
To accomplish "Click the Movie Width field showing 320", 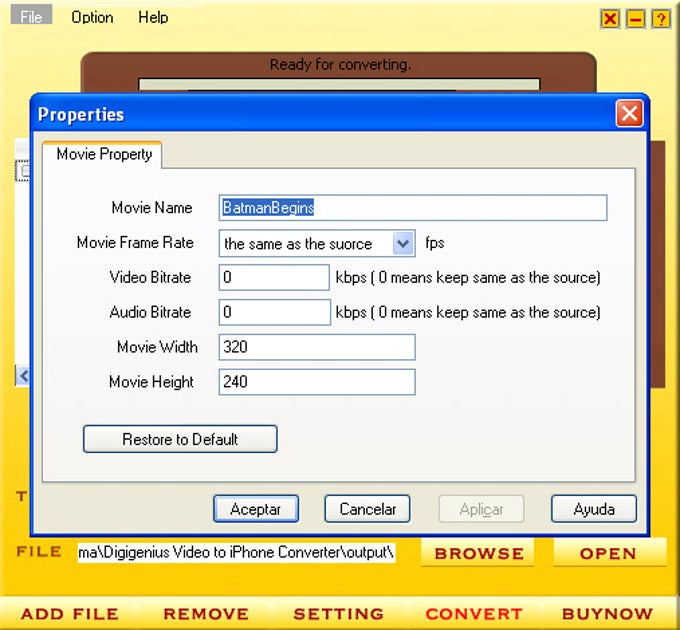I will (317, 347).
